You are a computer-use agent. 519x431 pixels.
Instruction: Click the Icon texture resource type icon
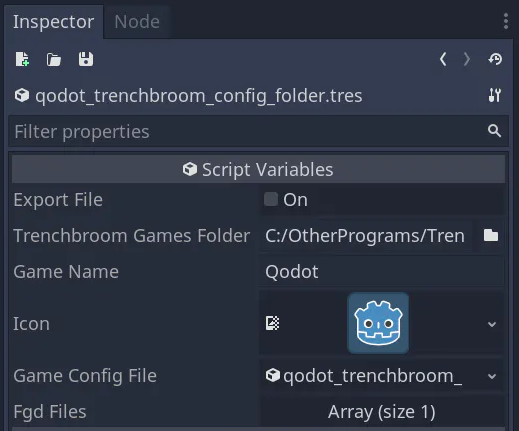[272, 323]
